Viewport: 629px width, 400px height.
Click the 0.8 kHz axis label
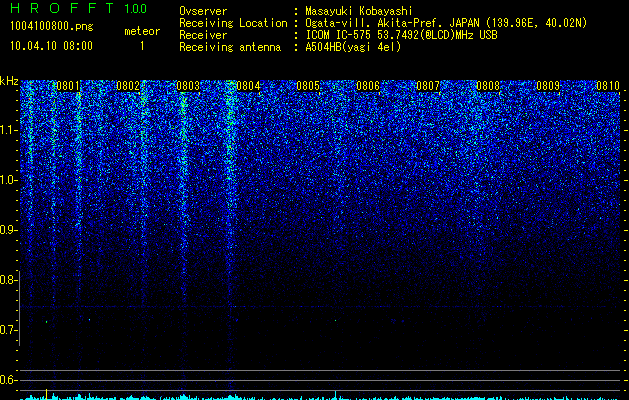8,280
